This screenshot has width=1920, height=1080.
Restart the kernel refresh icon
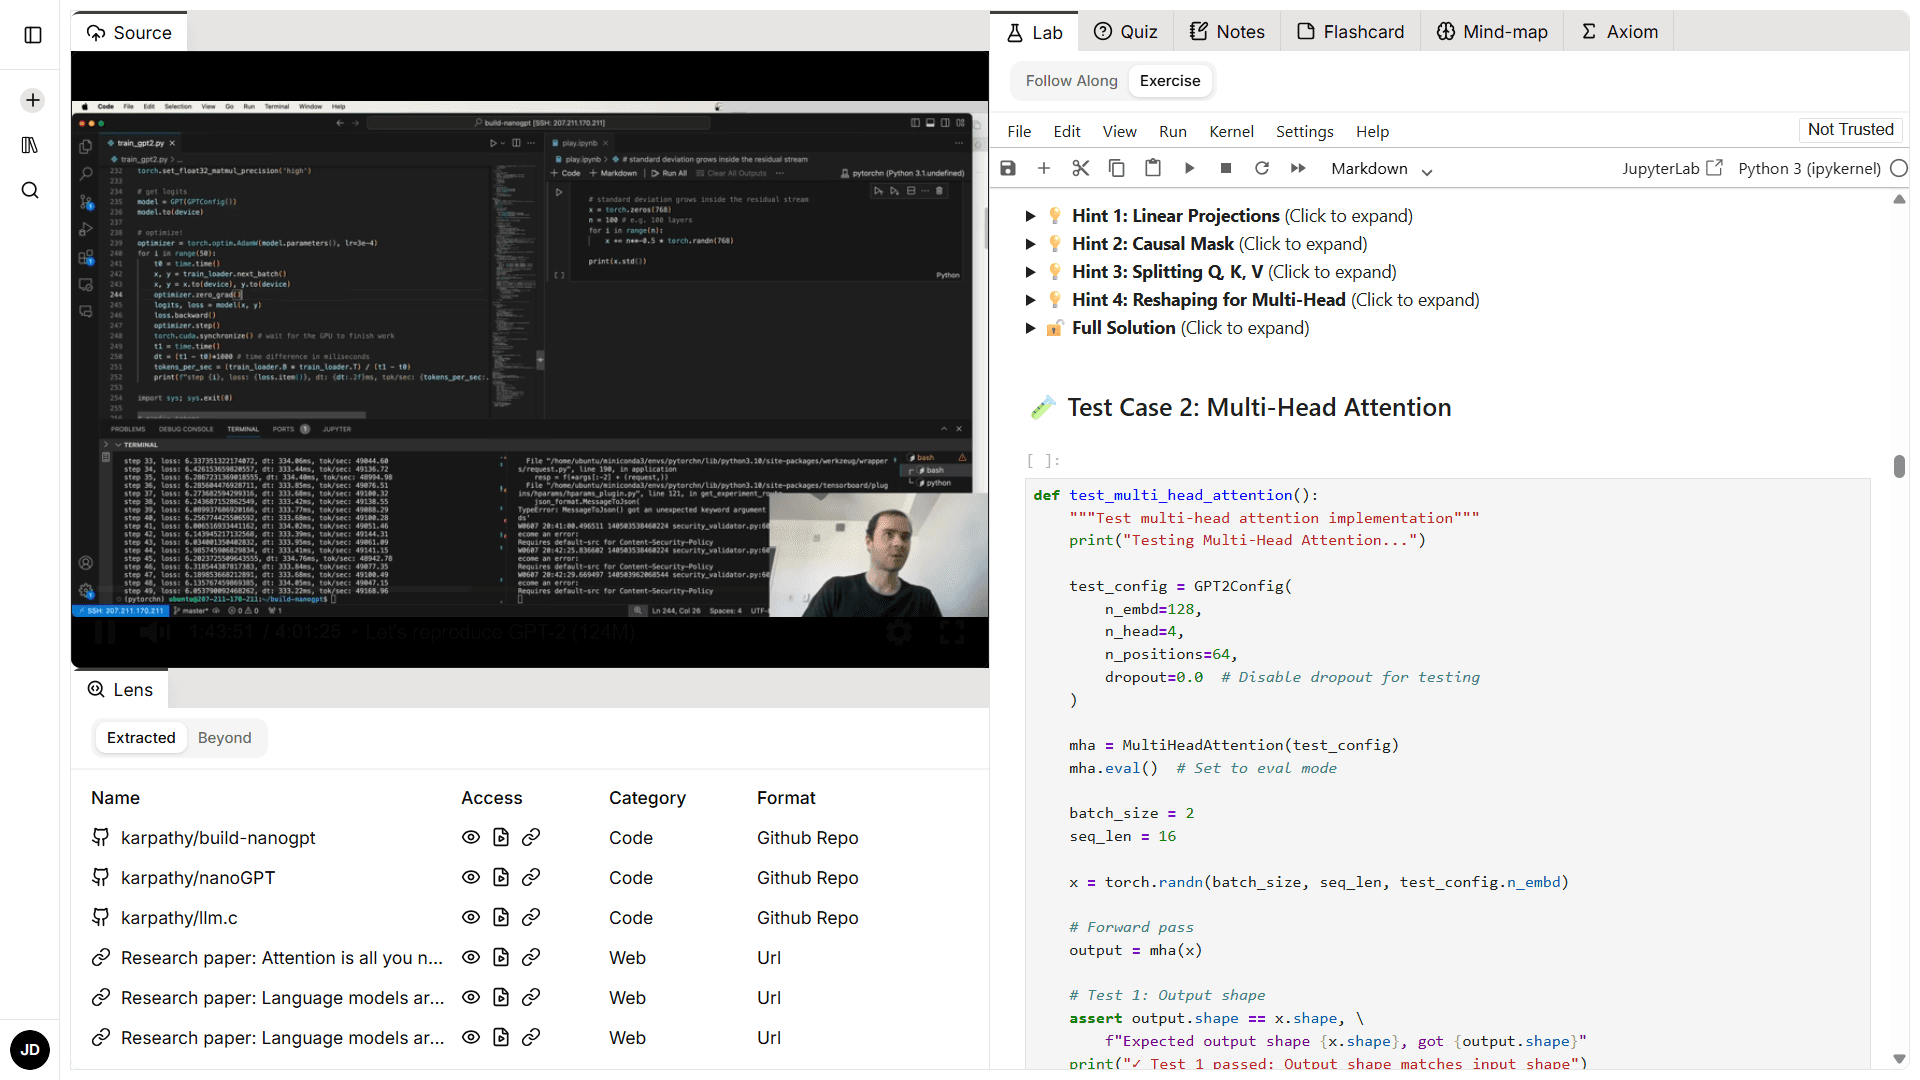pos(1262,168)
